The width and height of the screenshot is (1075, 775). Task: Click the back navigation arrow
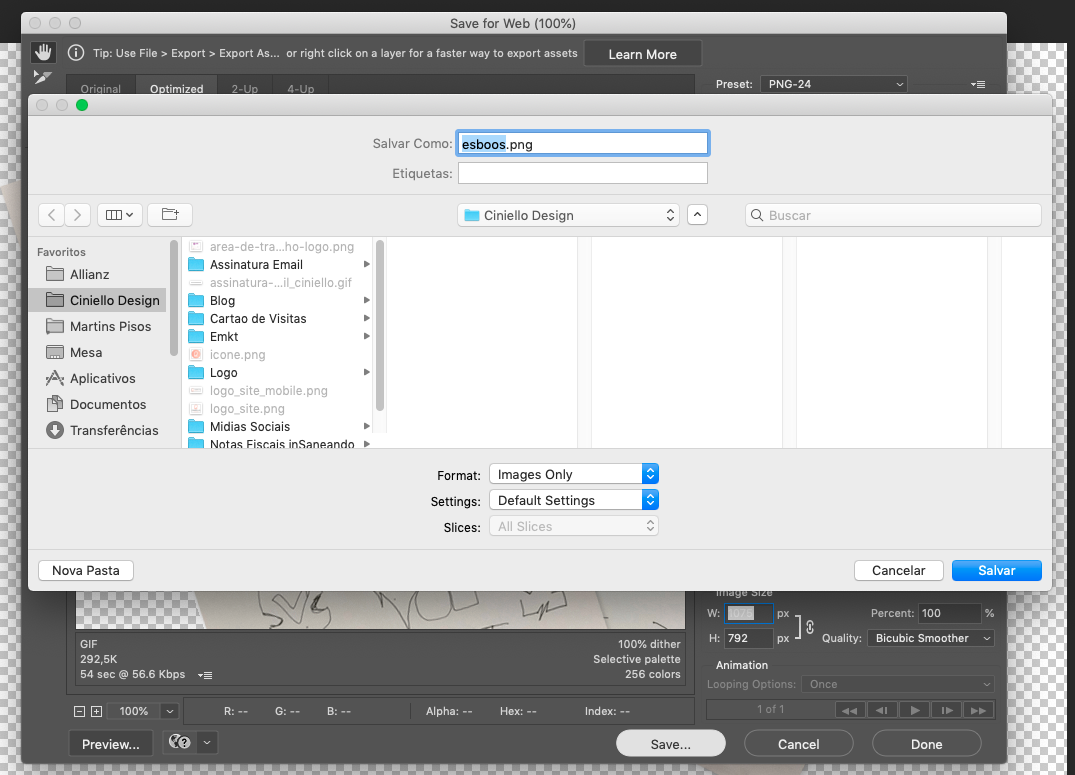pos(51,214)
